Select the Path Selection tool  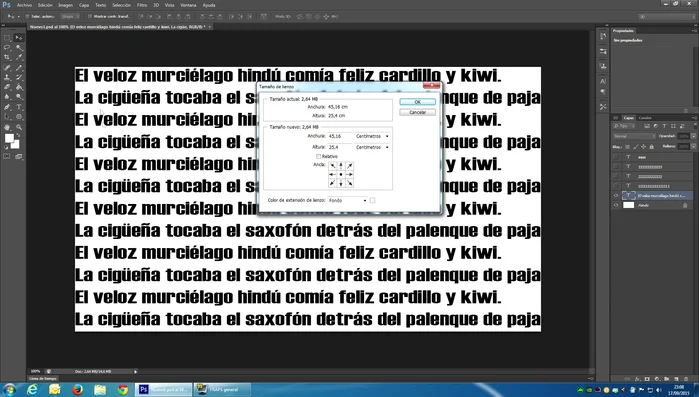tap(7, 117)
